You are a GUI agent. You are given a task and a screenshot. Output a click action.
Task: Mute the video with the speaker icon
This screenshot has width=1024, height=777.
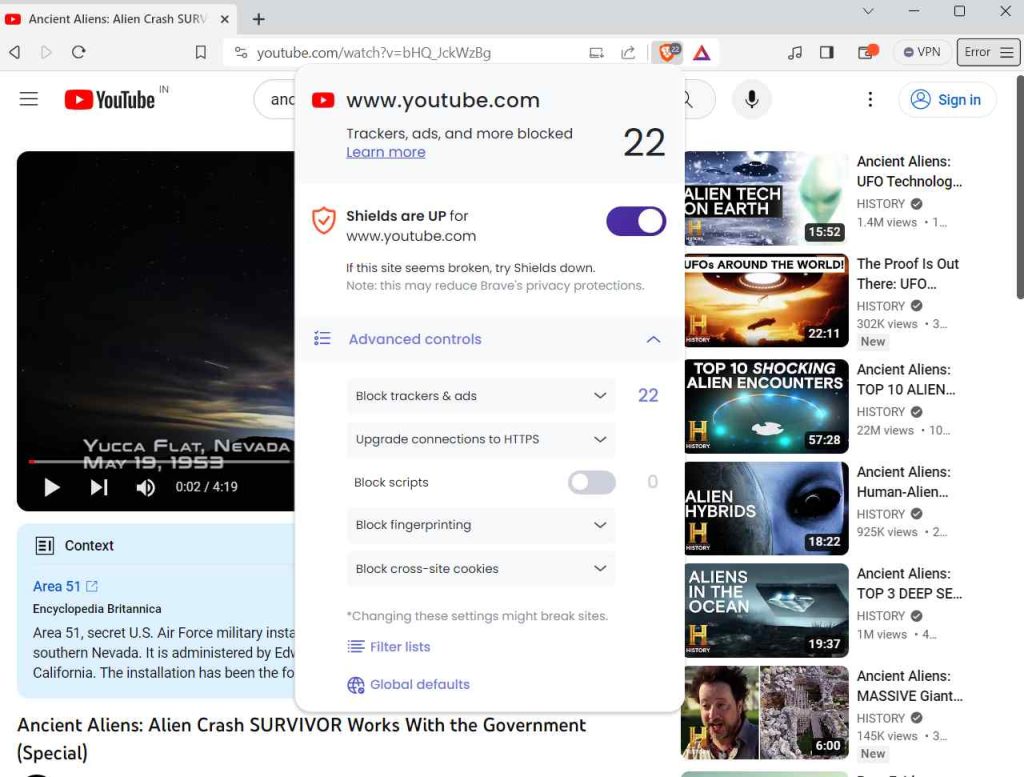click(146, 487)
